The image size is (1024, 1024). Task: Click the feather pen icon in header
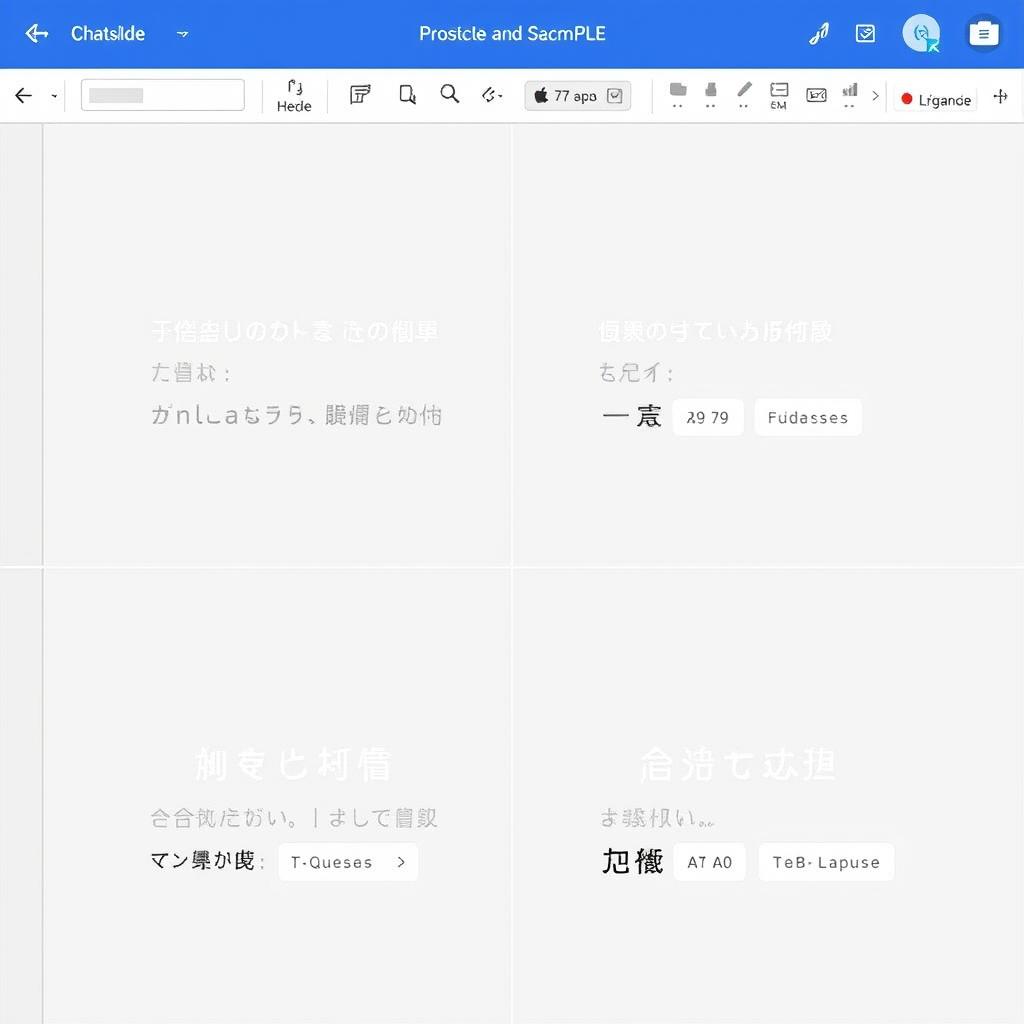pyautogui.click(x=819, y=34)
